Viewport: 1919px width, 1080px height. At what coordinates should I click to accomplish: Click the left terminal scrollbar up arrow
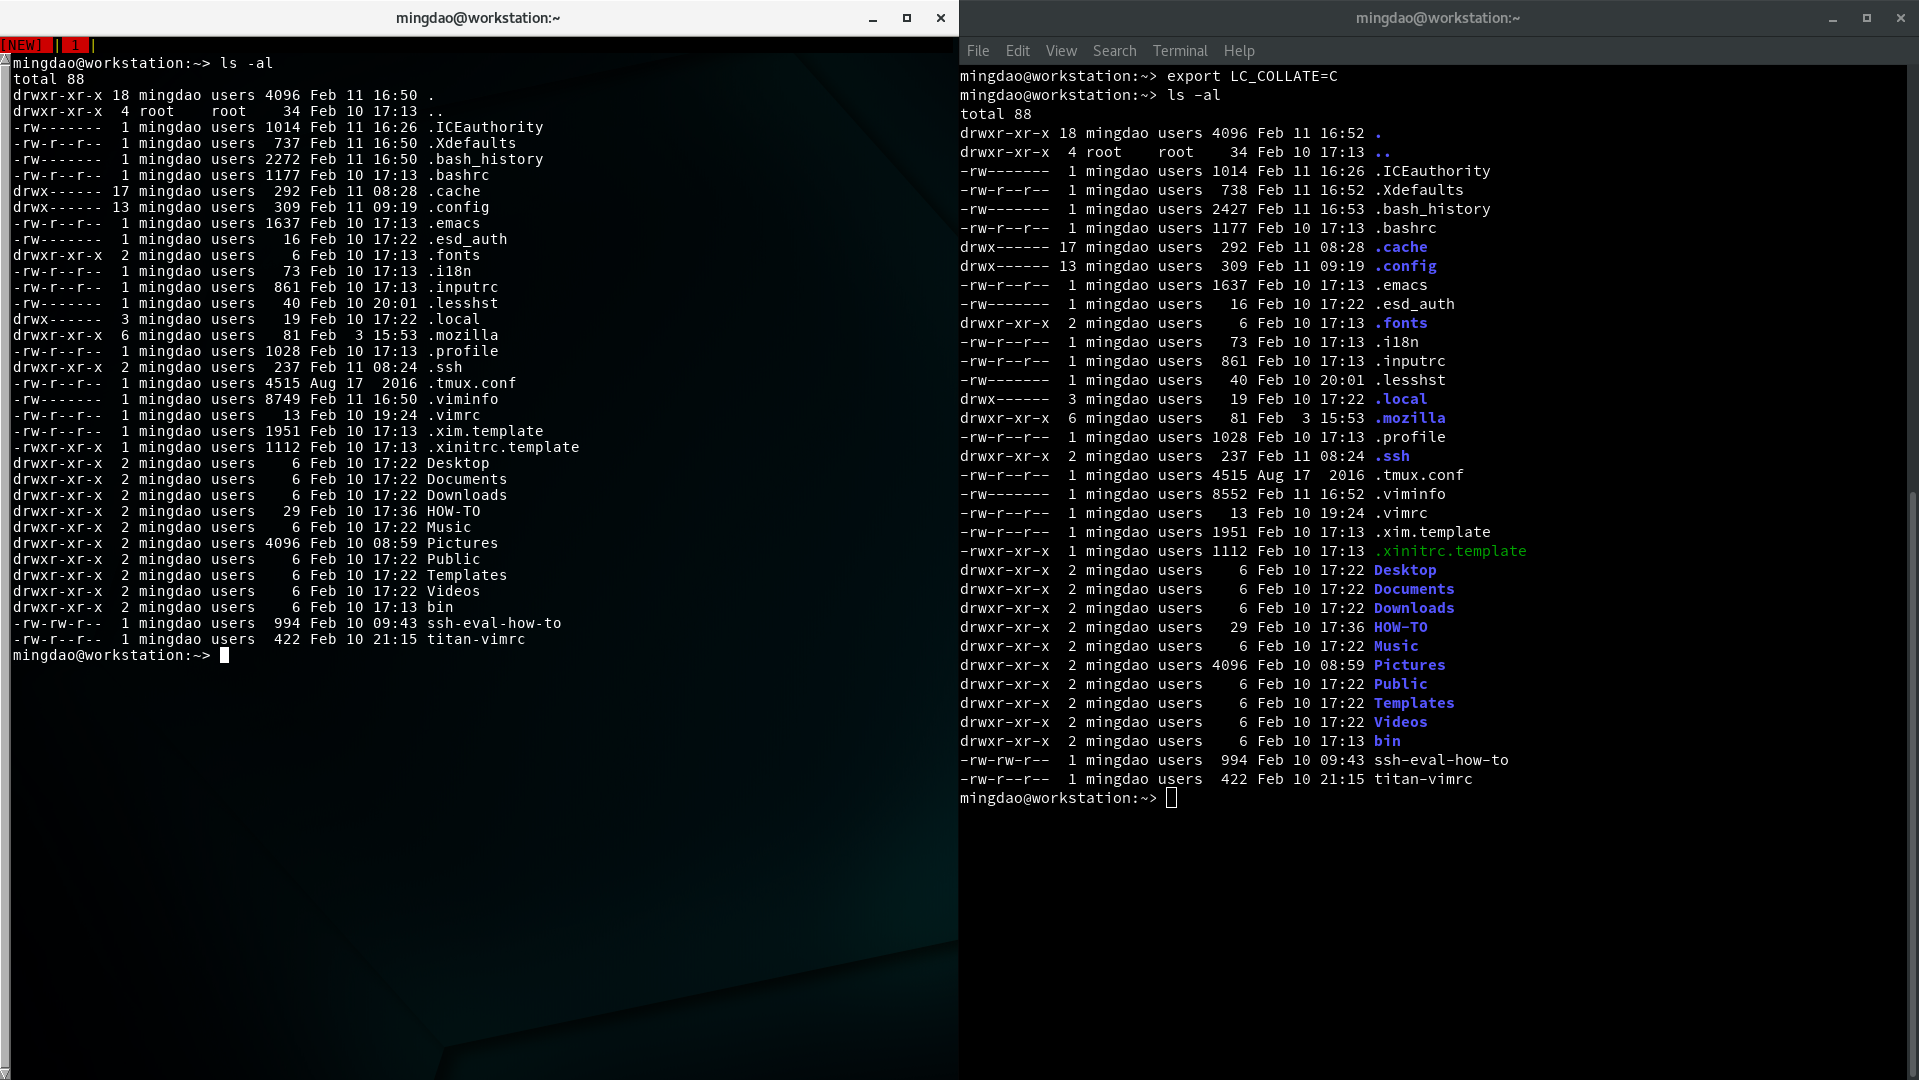5,60
